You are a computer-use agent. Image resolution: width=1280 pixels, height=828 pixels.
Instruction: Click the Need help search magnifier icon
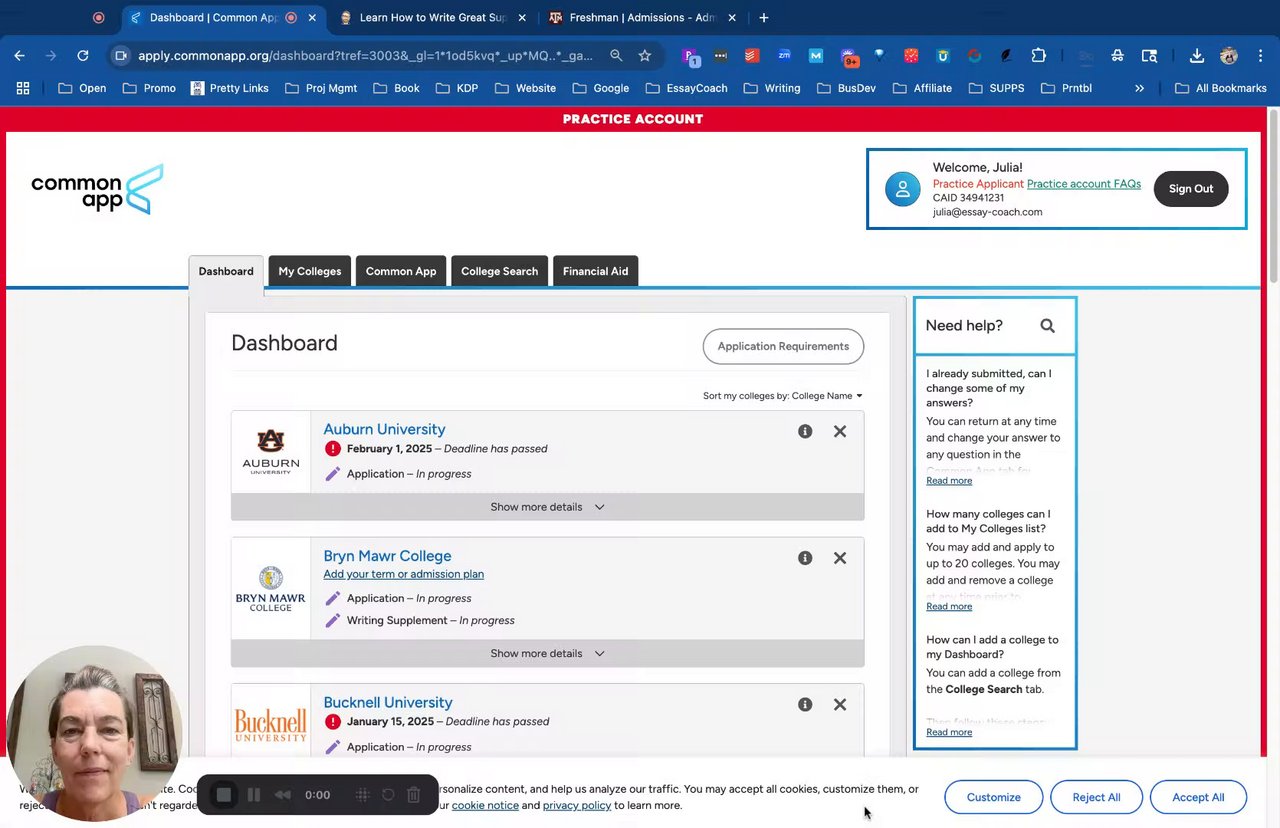(1047, 325)
